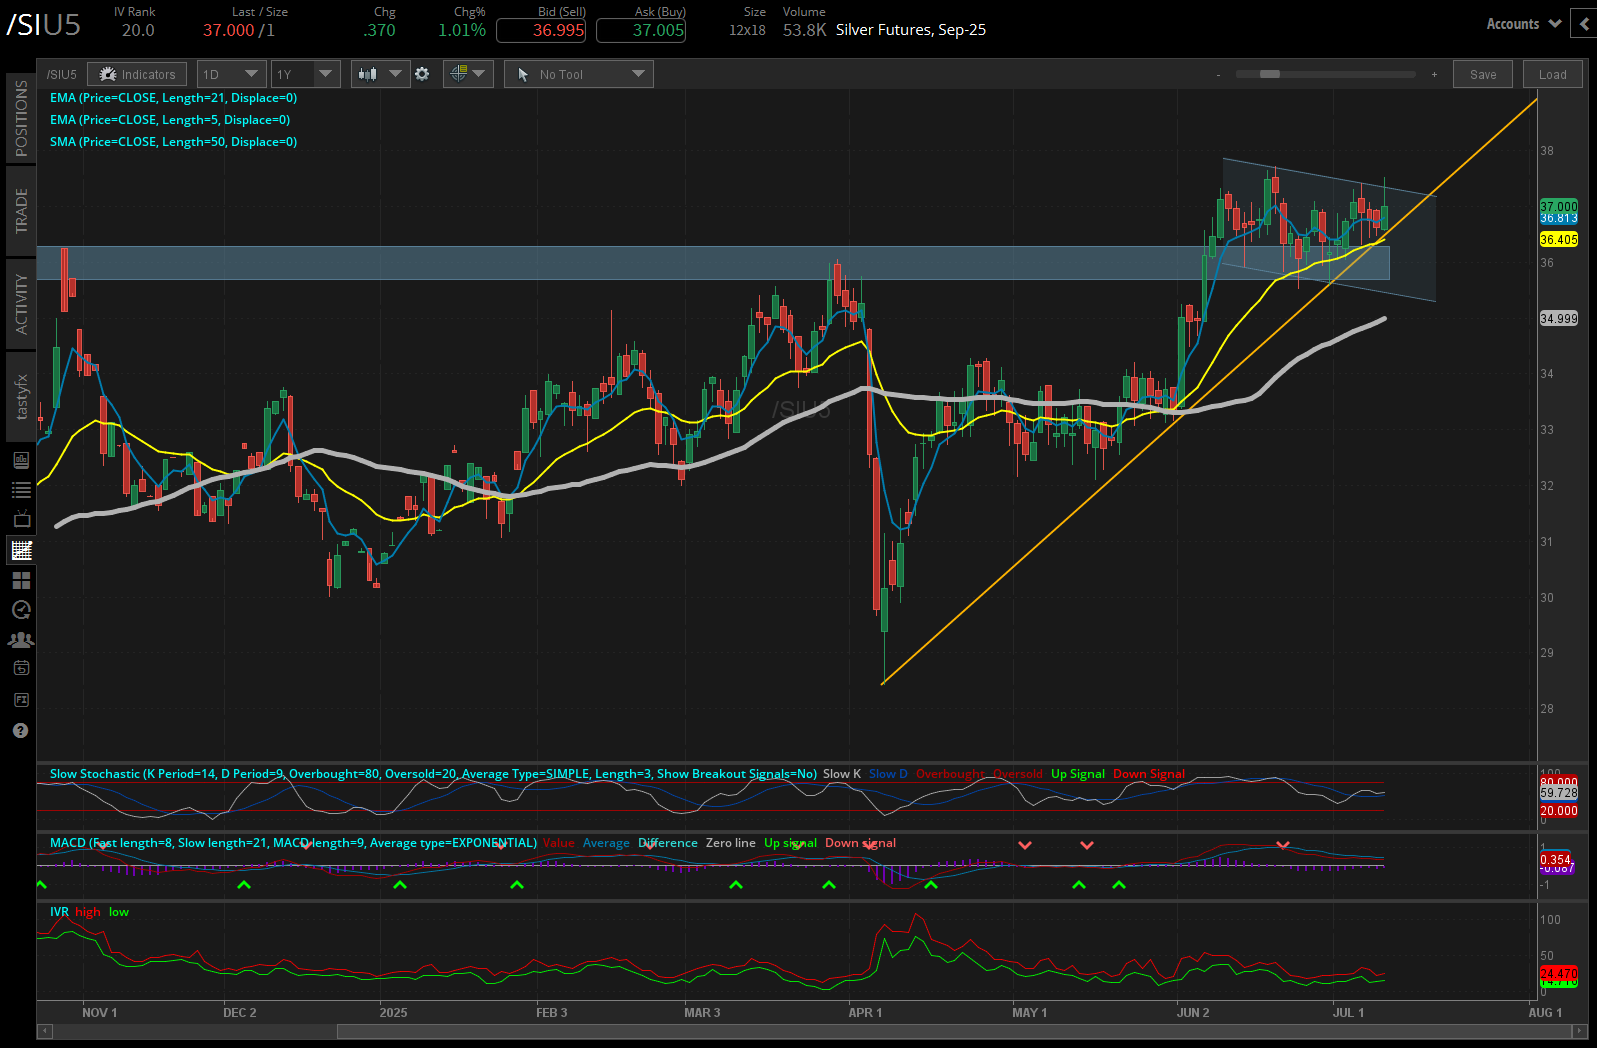Click the clock history icon in sidebar
Screen dimensions: 1597x1048
tap(21, 610)
